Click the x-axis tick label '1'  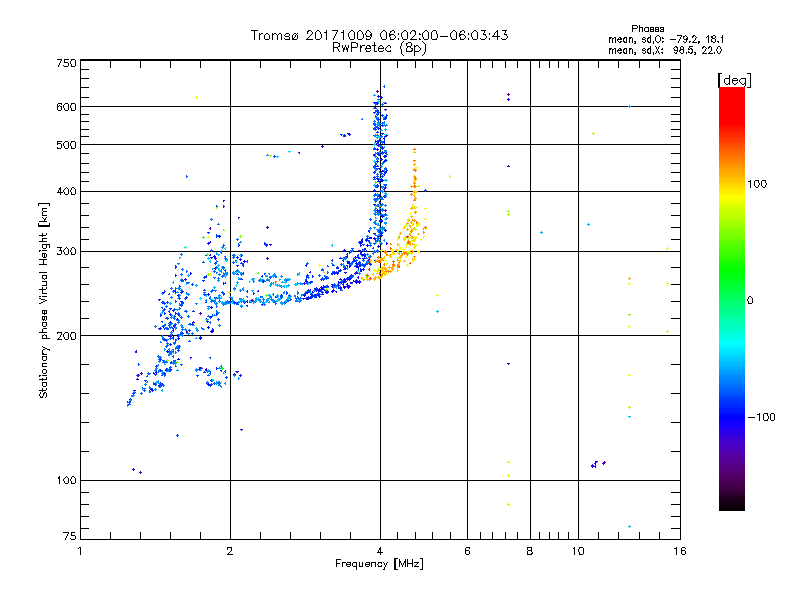[x=80, y=551]
